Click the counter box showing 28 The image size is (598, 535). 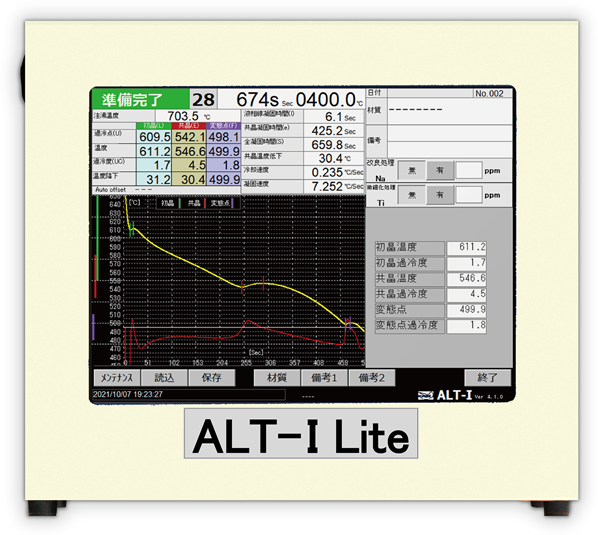tap(204, 100)
